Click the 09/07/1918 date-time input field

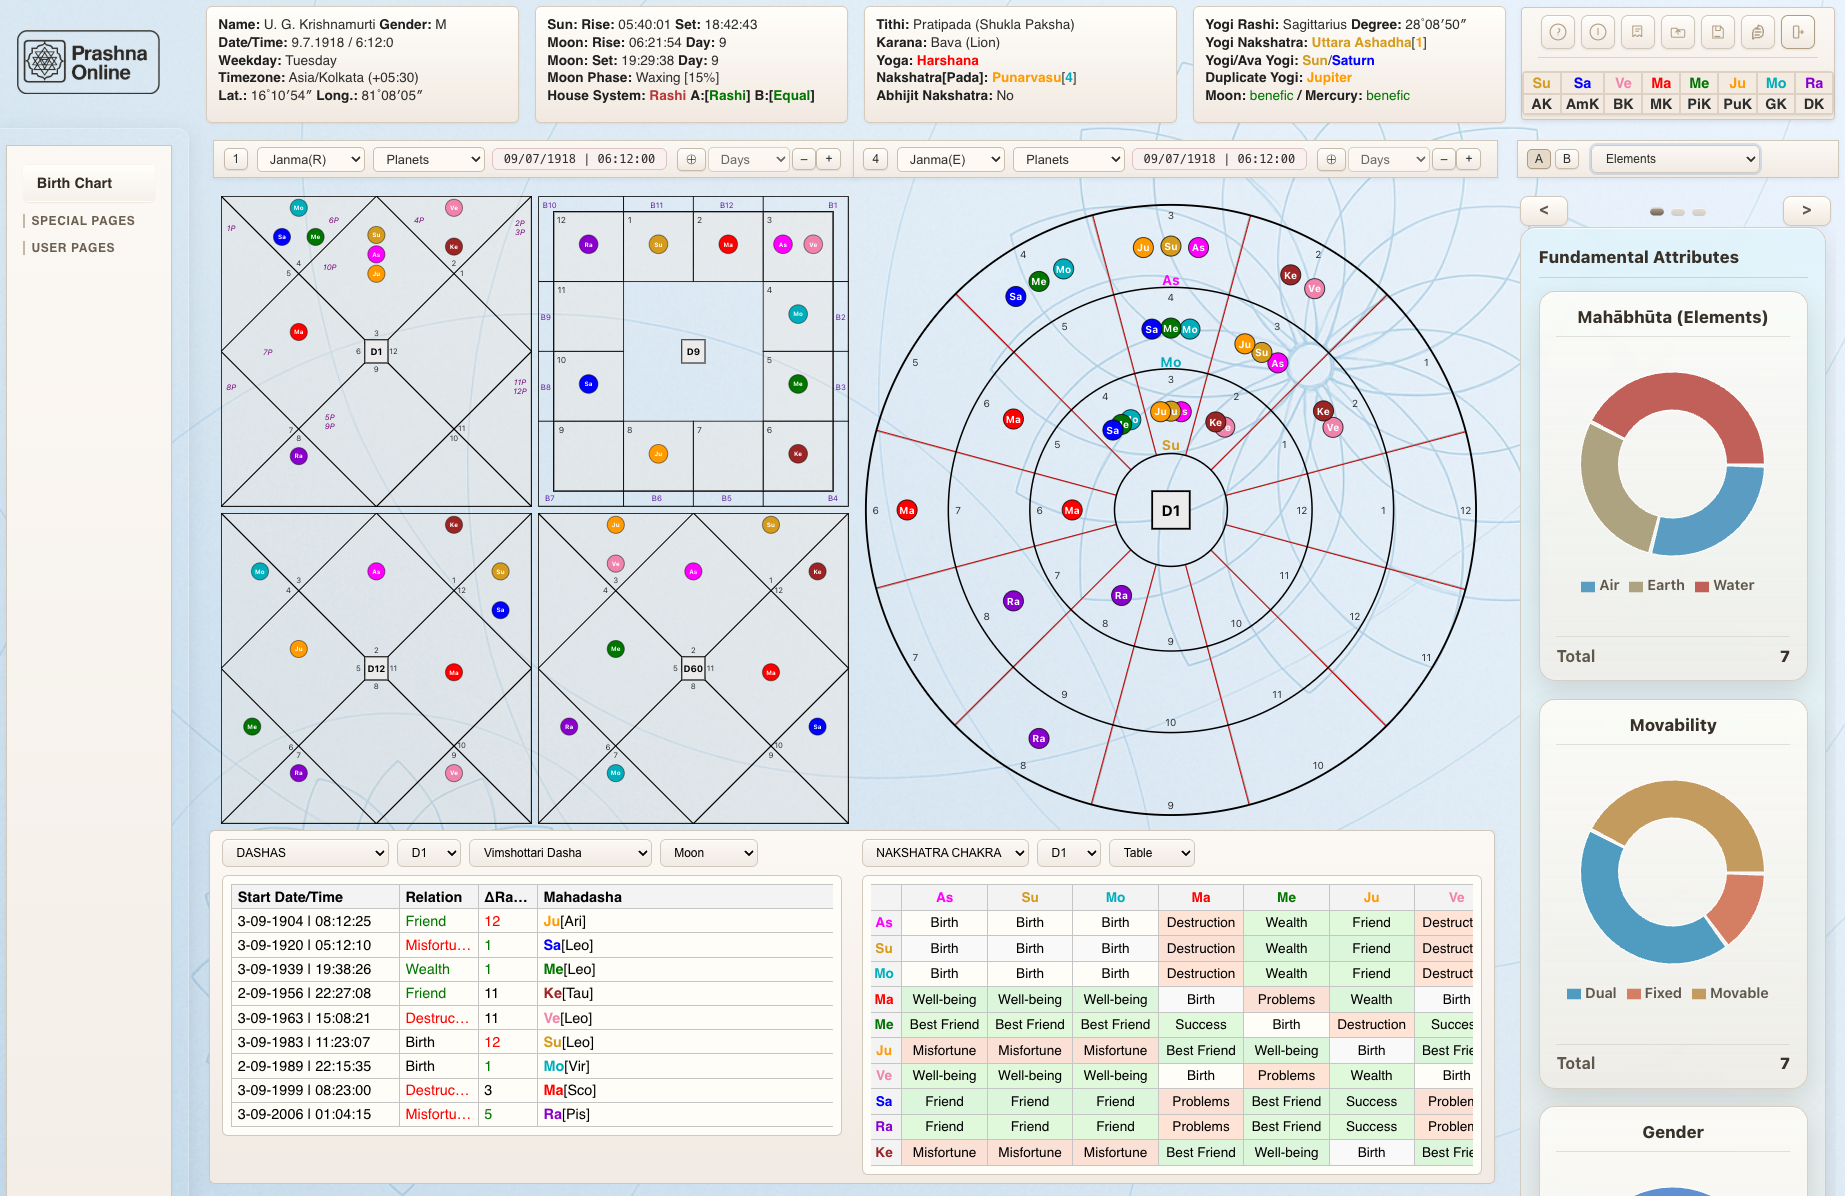579,158
